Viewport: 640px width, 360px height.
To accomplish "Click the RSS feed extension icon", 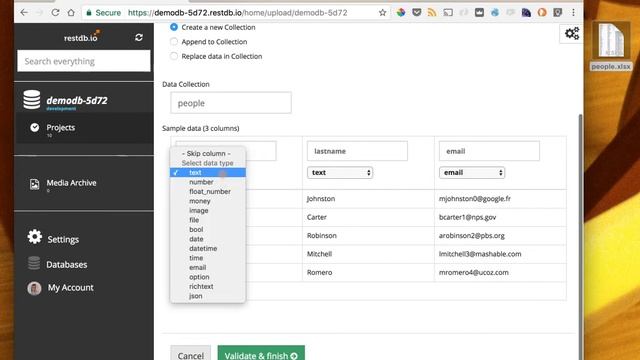I will click(432, 13).
